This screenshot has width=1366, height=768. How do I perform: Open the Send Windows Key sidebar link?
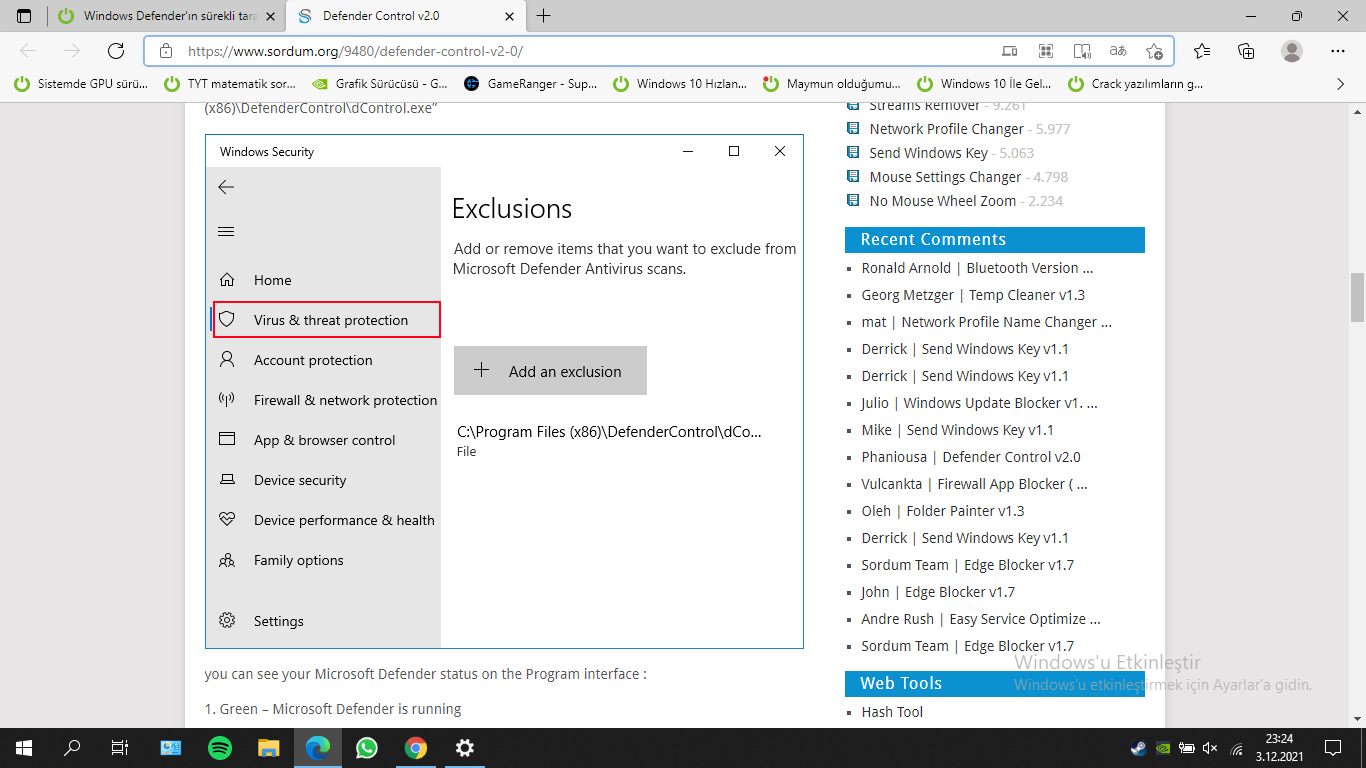pos(928,153)
